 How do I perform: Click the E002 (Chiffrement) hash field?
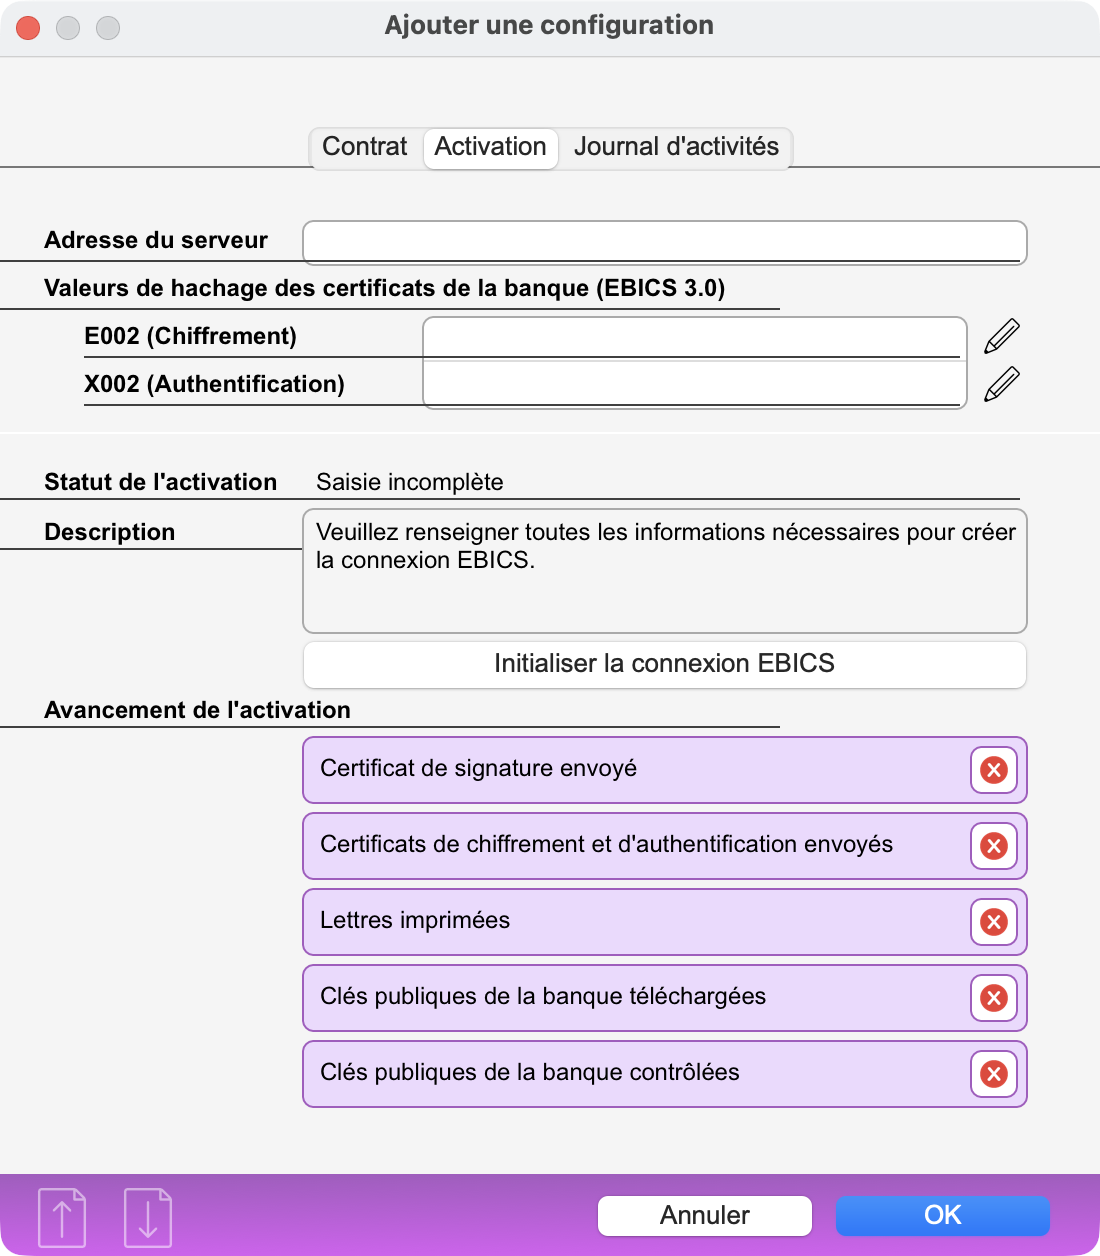click(692, 338)
